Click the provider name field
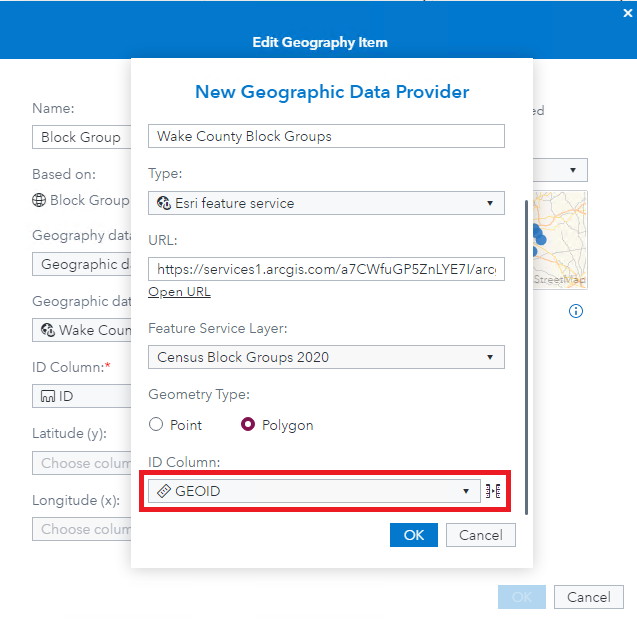The image size is (637, 619). click(x=326, y=136)
